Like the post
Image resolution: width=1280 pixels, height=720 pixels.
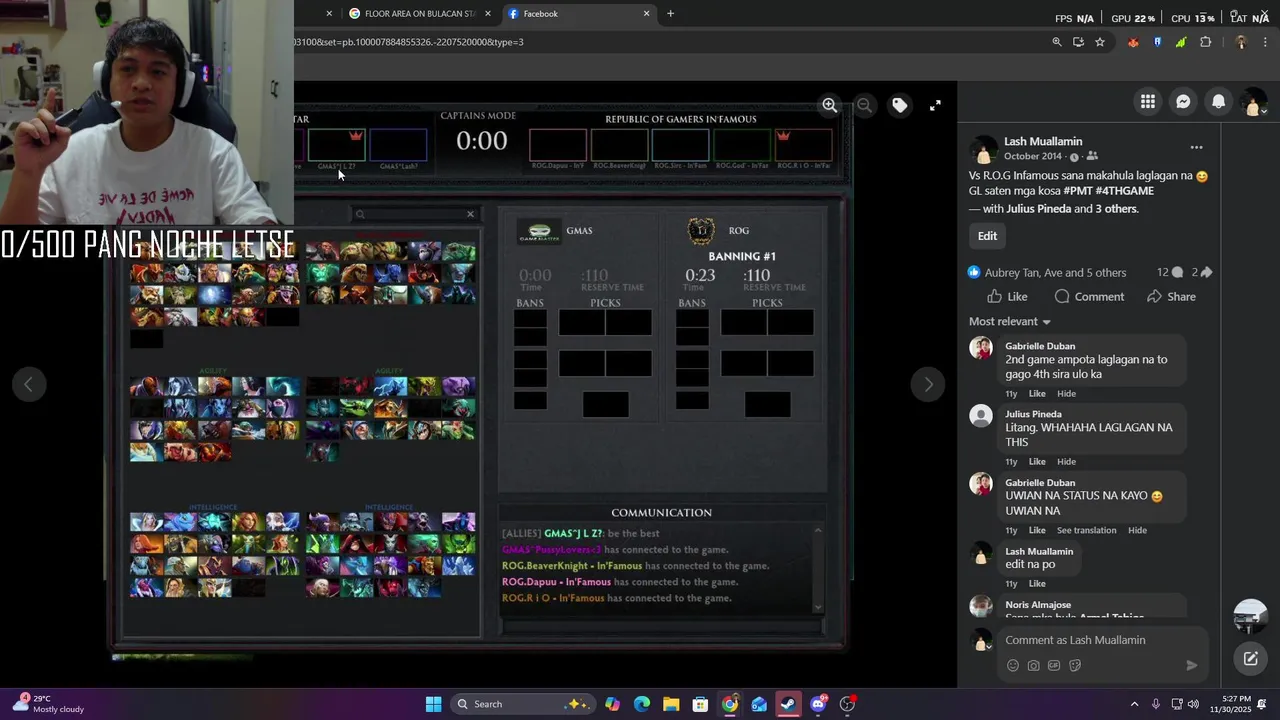point(1007,297)
